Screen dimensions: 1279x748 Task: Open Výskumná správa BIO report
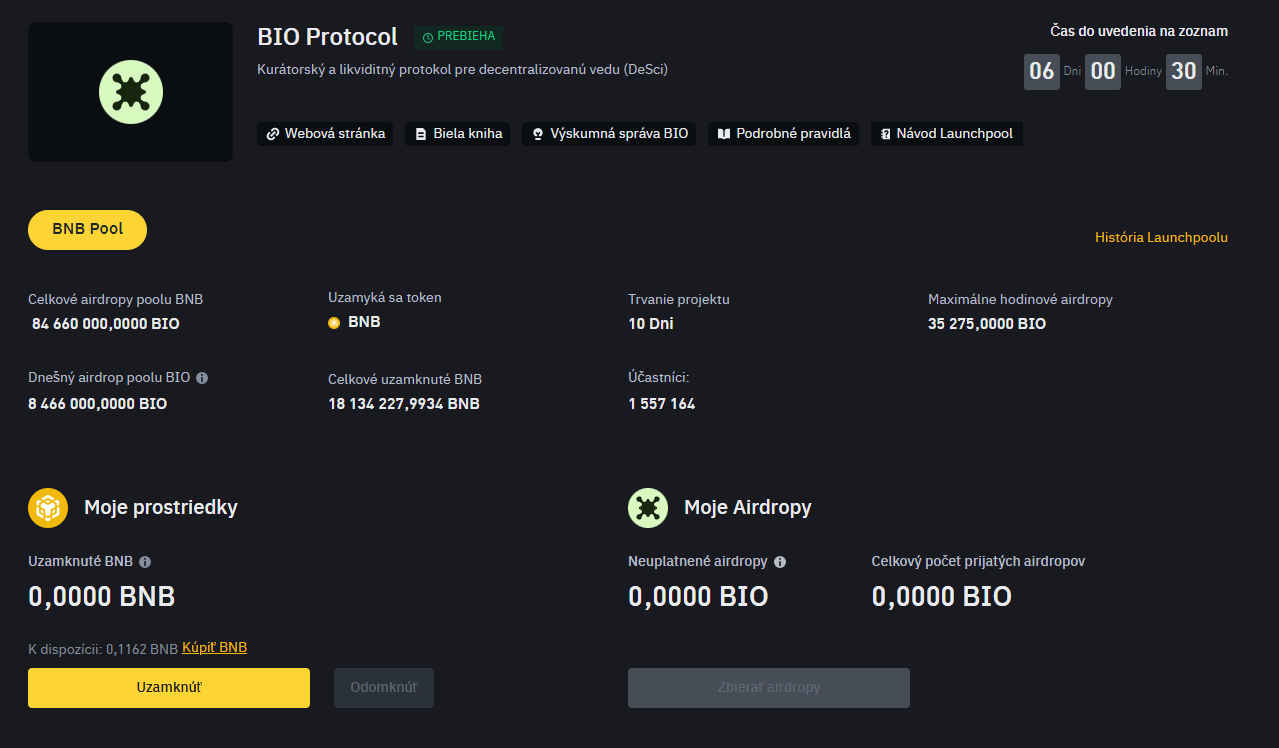609,134
